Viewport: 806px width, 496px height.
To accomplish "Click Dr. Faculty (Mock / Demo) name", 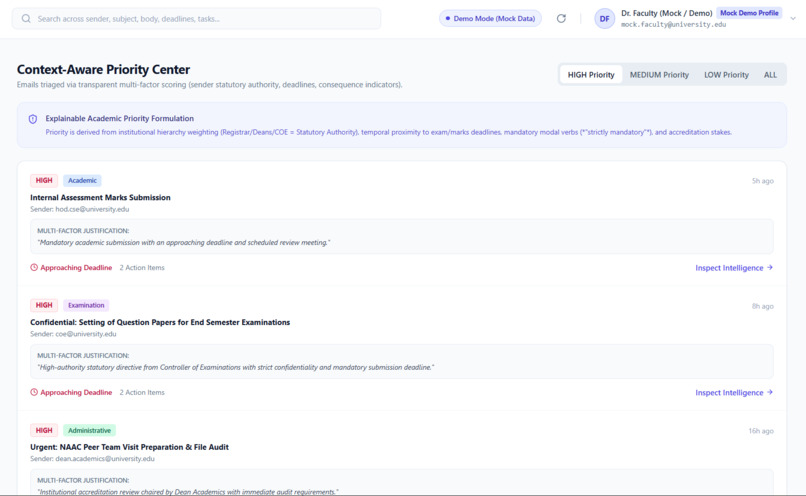I will [667, 13].
